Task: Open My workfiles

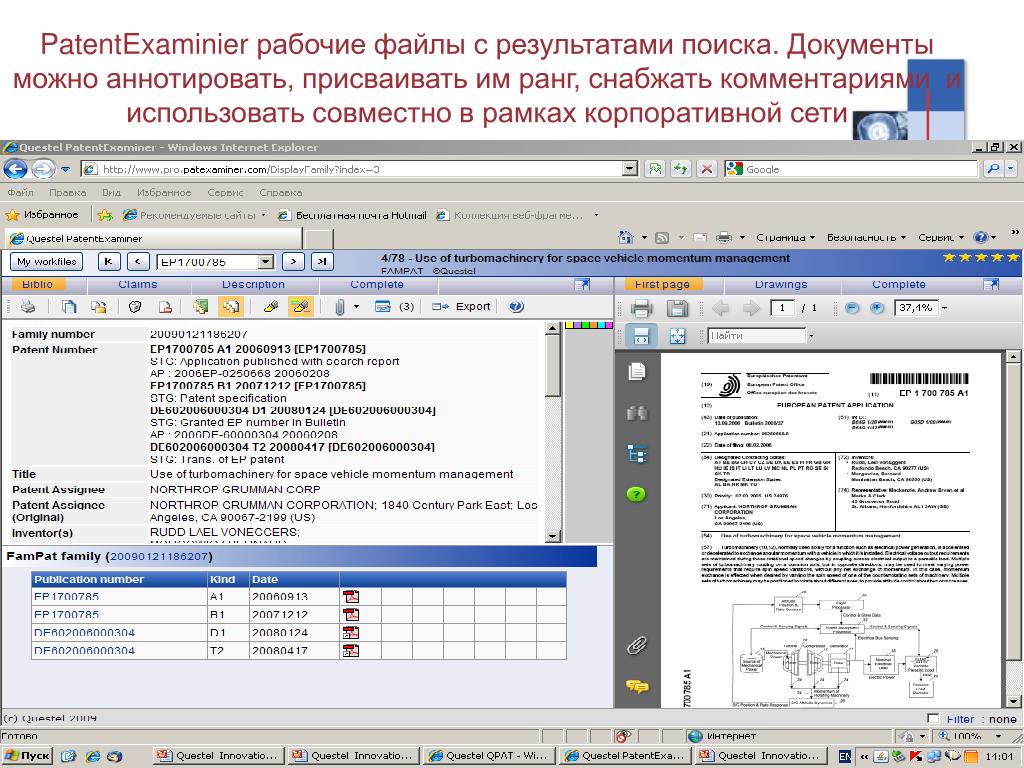Action: (x=46, y=262)
